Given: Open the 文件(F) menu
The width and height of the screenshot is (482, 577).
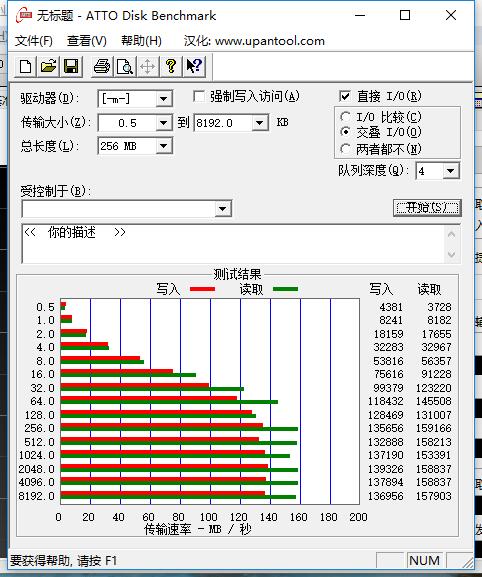Looking at the screenshot, I should 33,40.
